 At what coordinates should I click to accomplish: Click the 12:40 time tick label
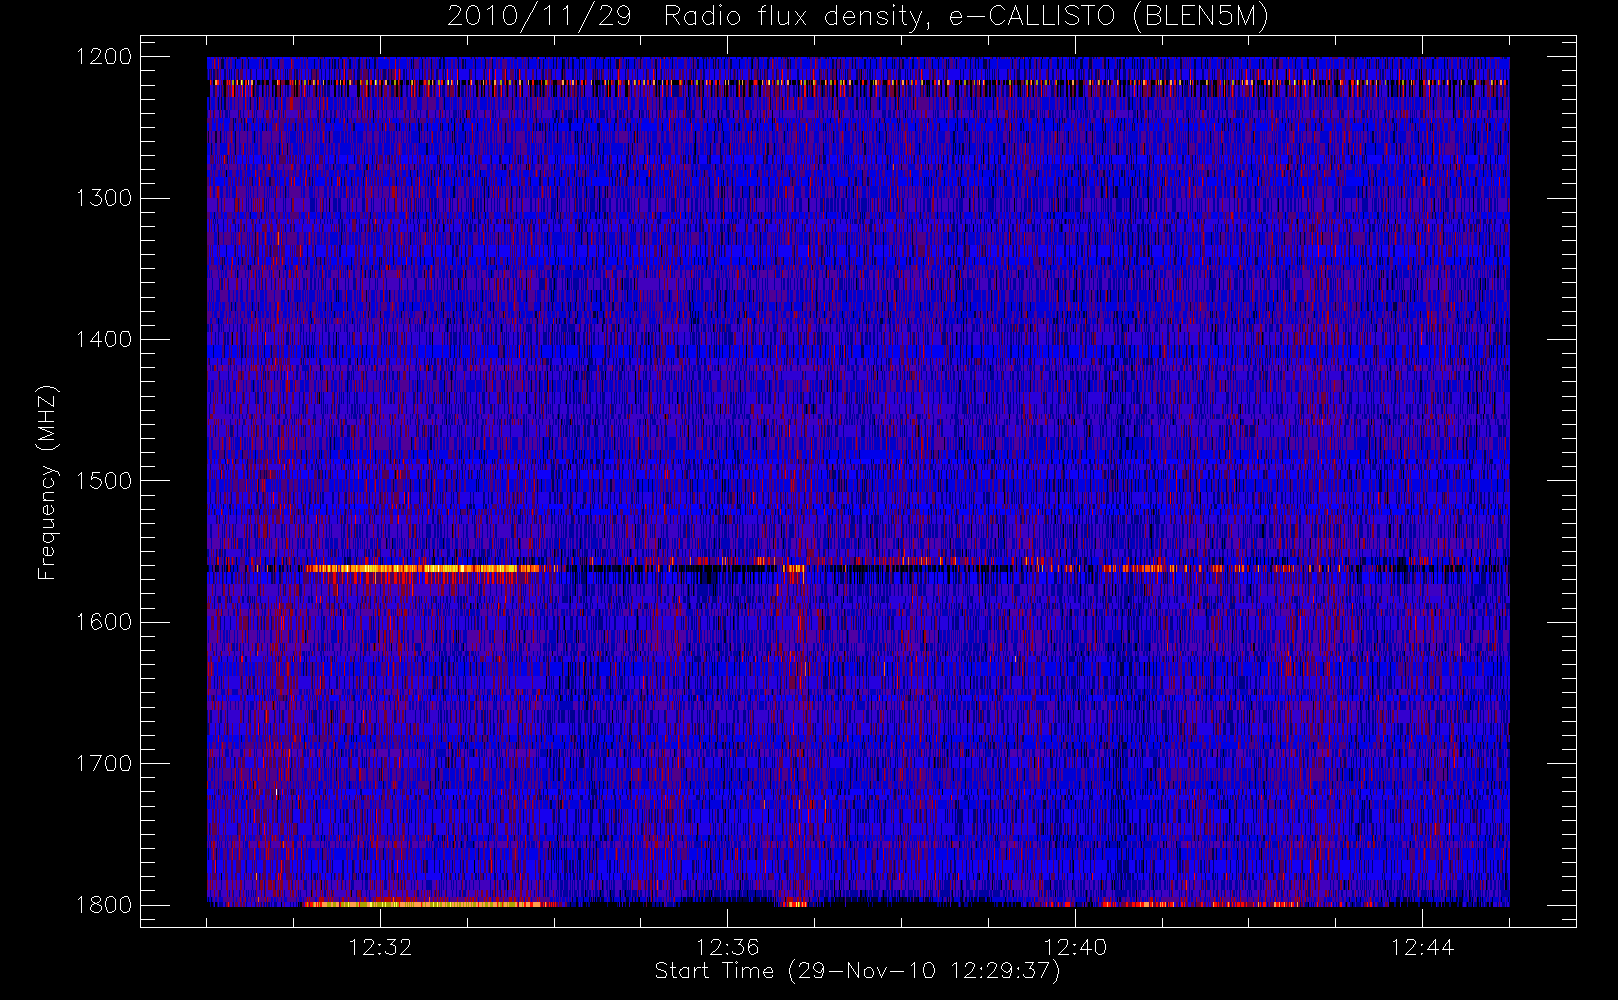[x=1075, y=947]
